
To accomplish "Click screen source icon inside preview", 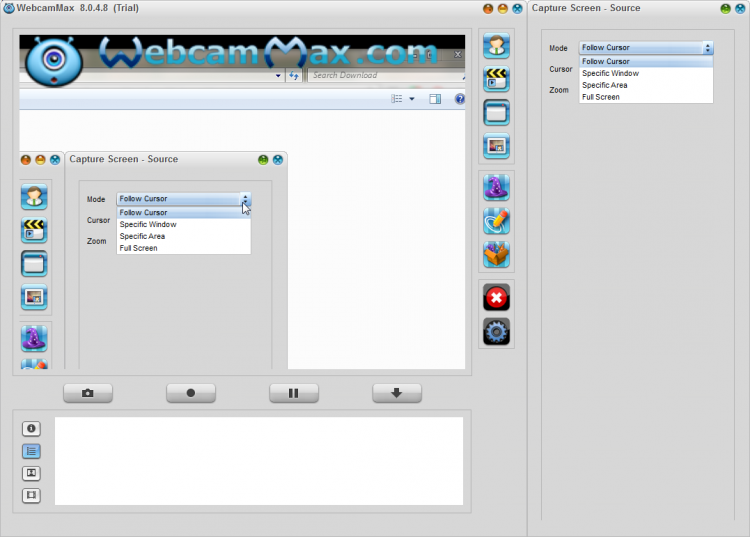I will (34, 263).
